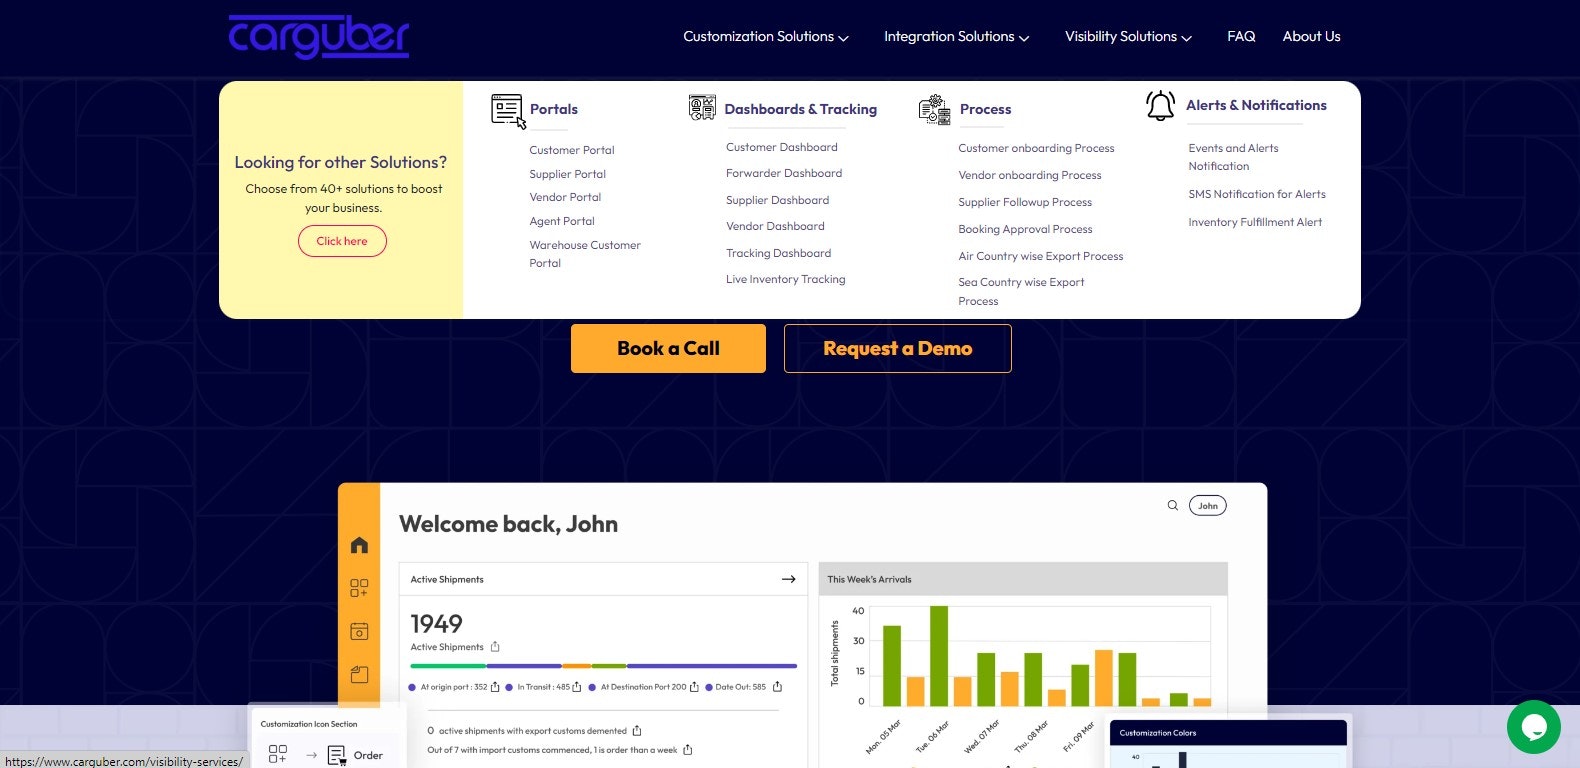1580x768 pixels.
Task: Open Customer Dashboard link
Action: pyautogui.click(x=782, y=147)
